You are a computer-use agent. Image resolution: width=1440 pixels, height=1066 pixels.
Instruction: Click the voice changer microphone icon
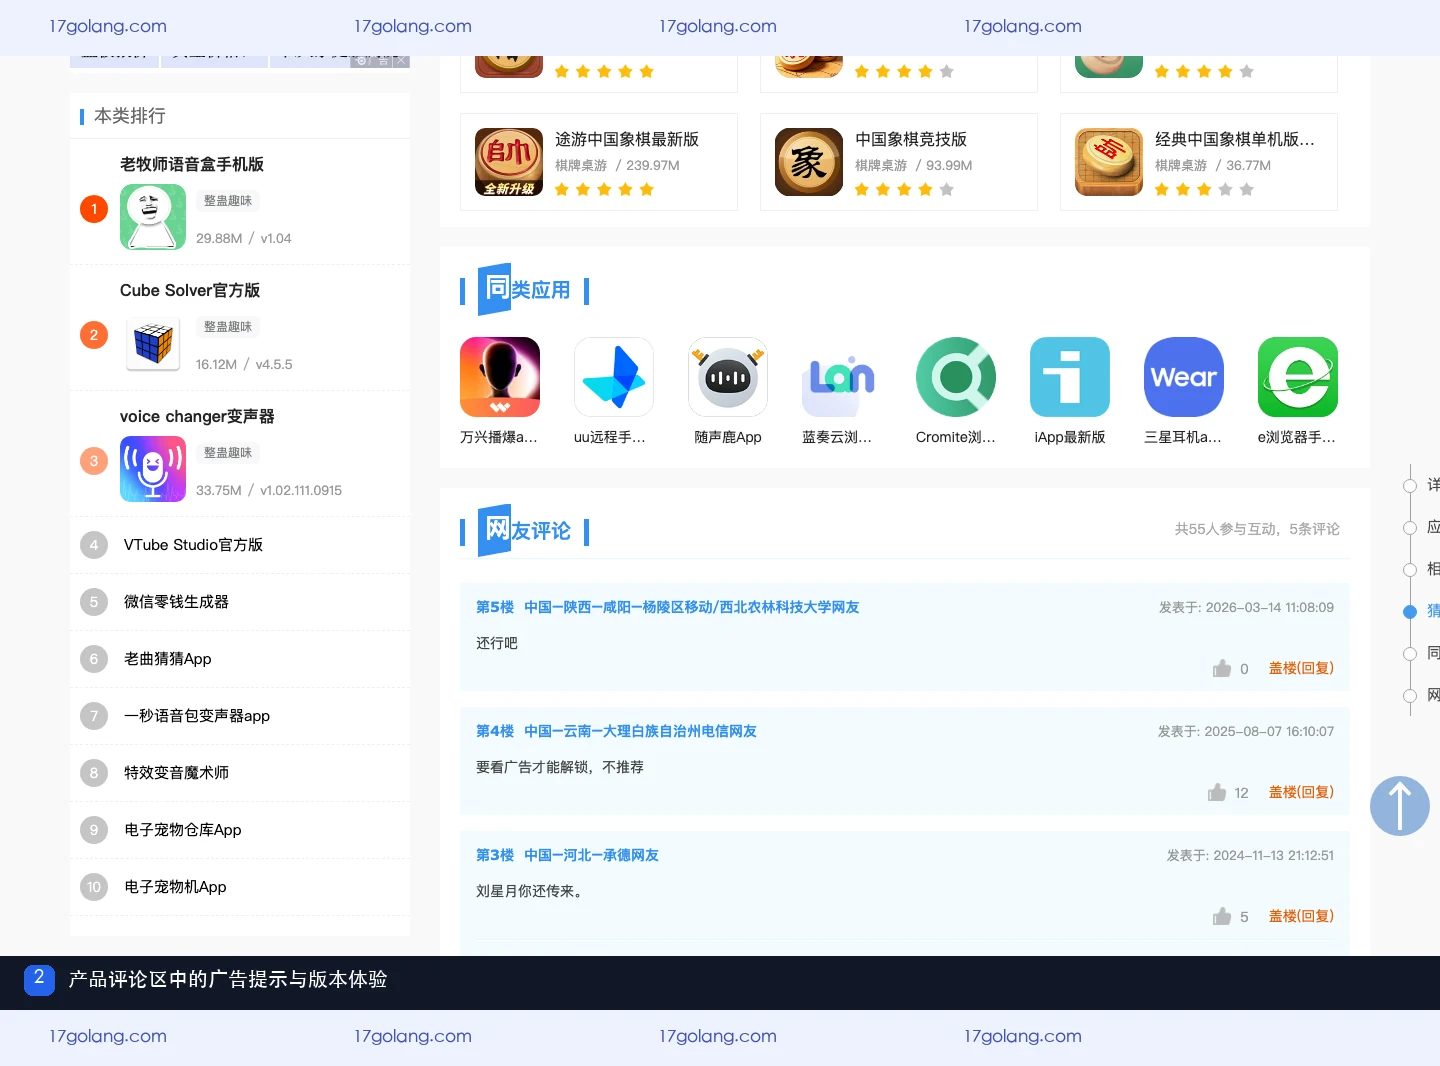pos(153,469)
